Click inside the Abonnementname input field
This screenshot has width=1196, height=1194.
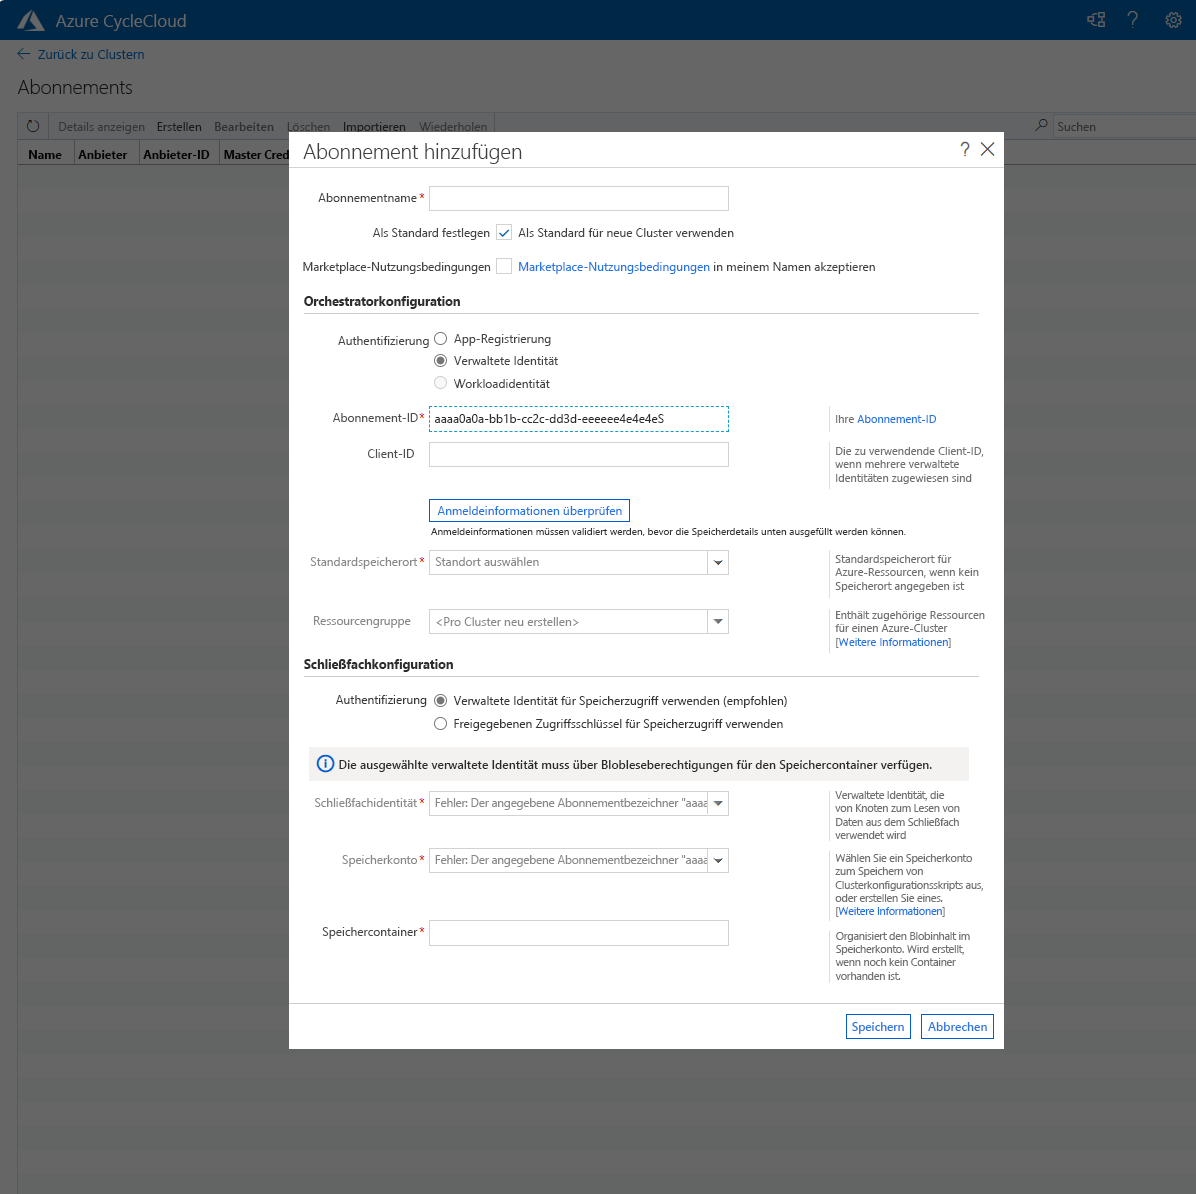(x=578, y=198)
